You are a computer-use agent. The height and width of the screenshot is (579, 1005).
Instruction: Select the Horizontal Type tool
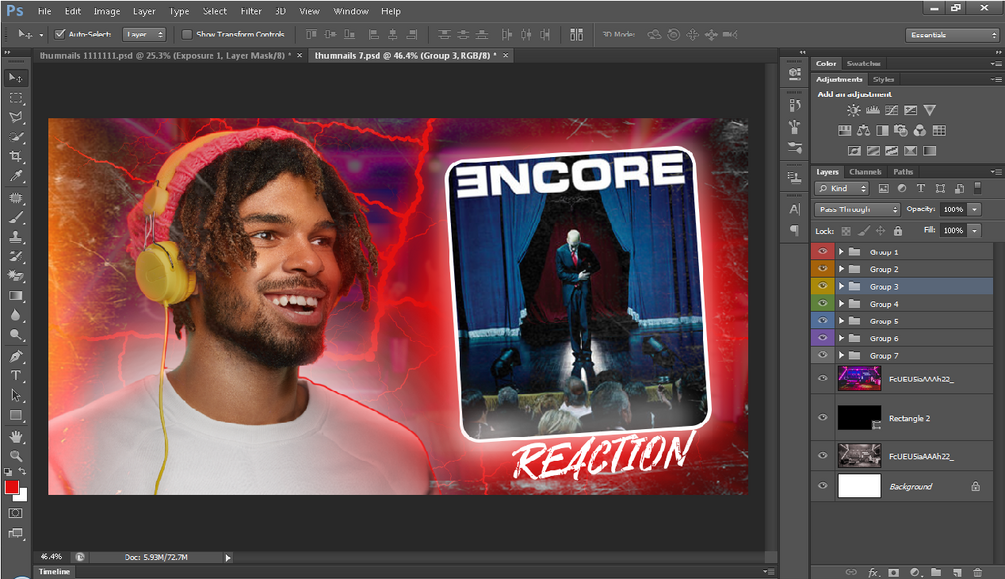click(15, 376)
